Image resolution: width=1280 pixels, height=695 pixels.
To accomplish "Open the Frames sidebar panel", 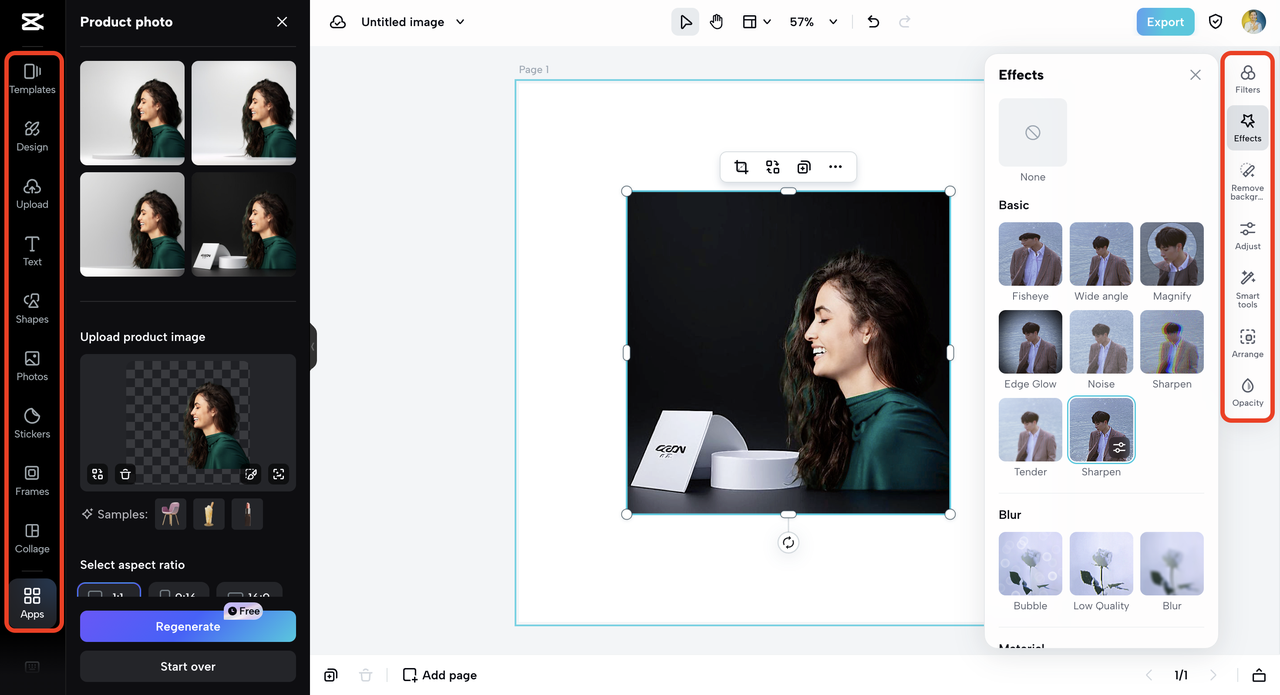I will coord(32,480).
